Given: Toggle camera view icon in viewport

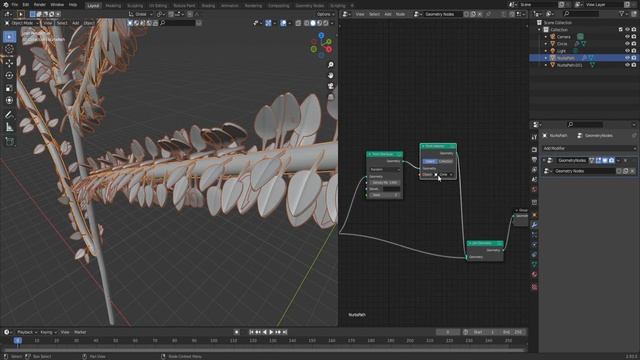Looking at the screenshot, I should [331, 86].
